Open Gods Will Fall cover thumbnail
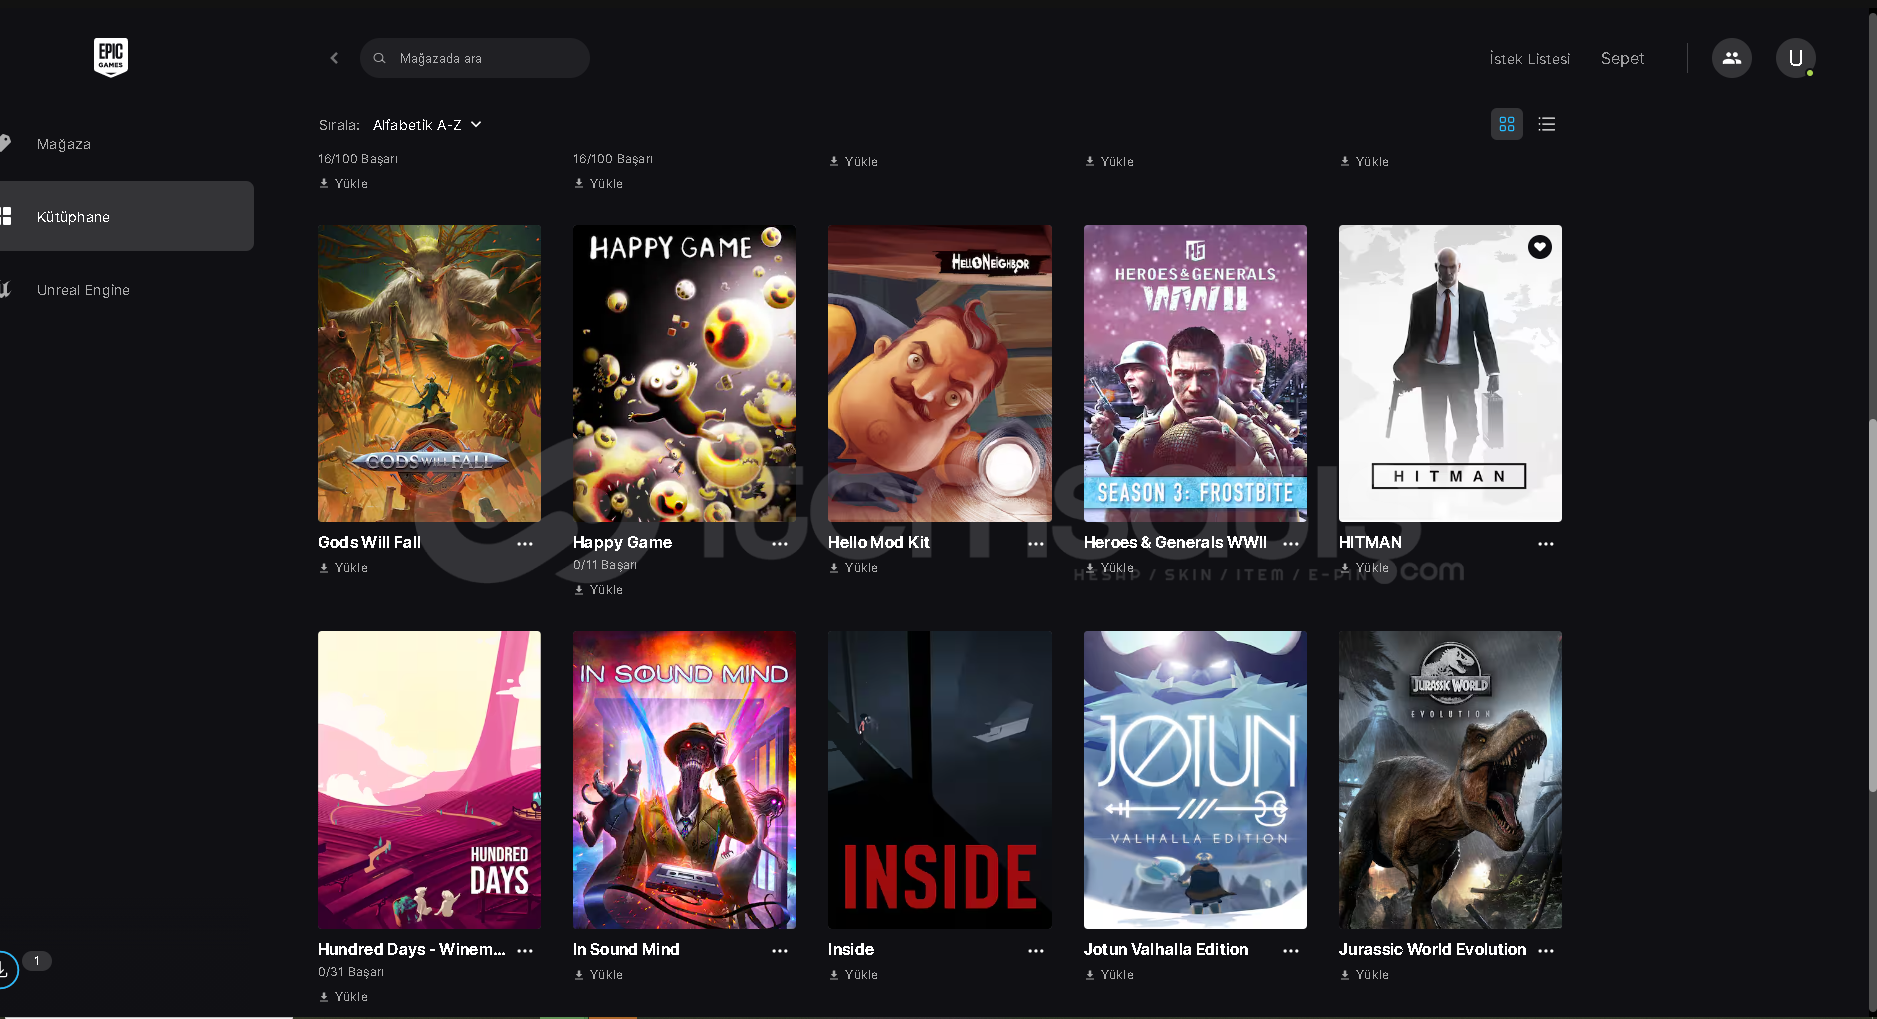Screen dimensions: 1877x1019 click(429, 373)
